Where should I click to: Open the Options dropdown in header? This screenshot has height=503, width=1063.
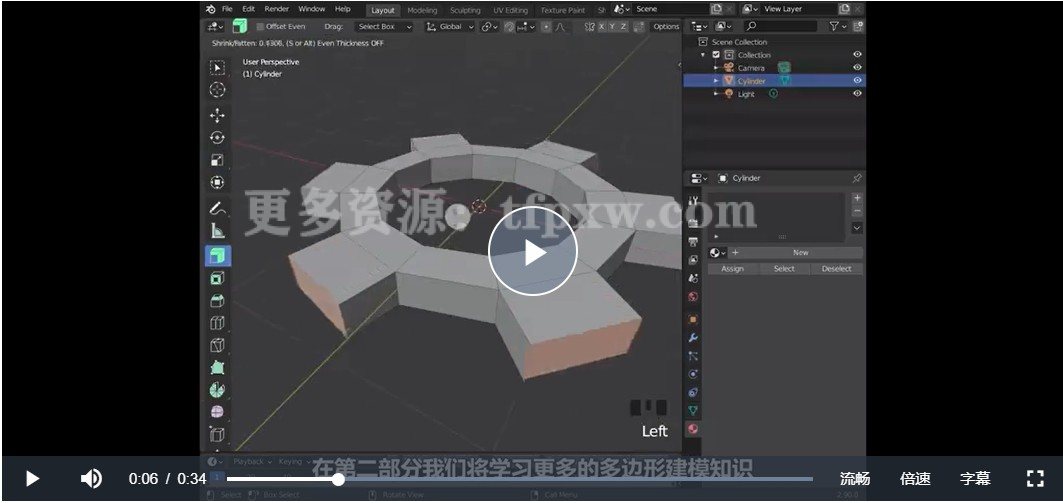(666, 26)
